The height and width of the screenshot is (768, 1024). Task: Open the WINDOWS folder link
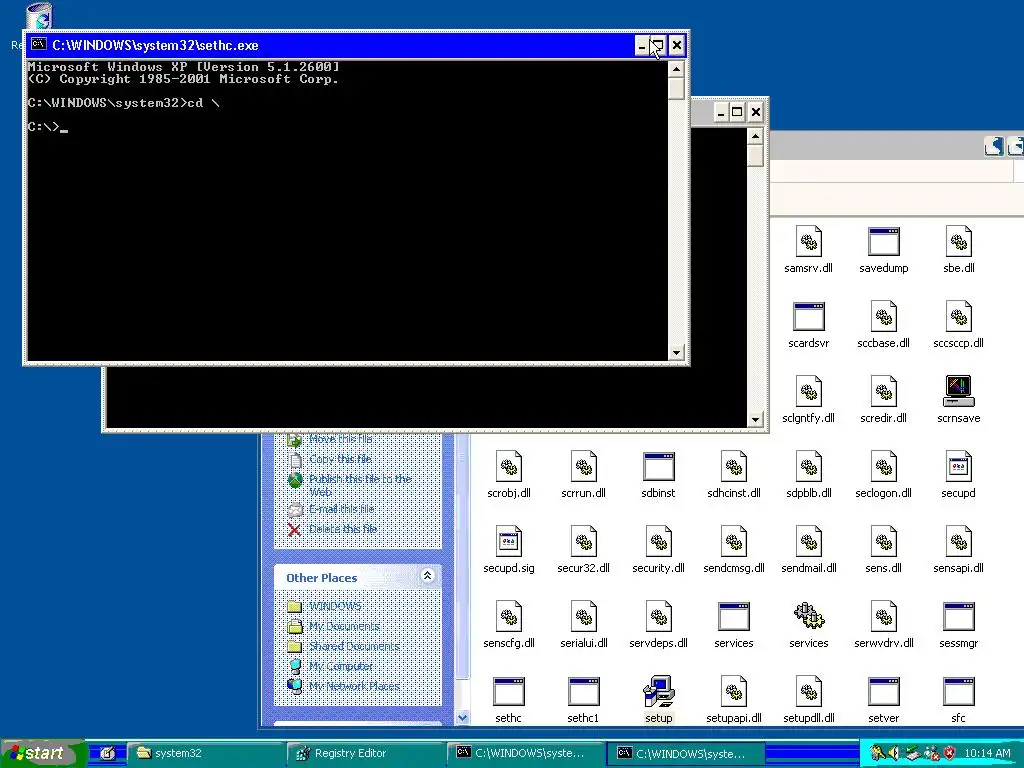[335, 606]
